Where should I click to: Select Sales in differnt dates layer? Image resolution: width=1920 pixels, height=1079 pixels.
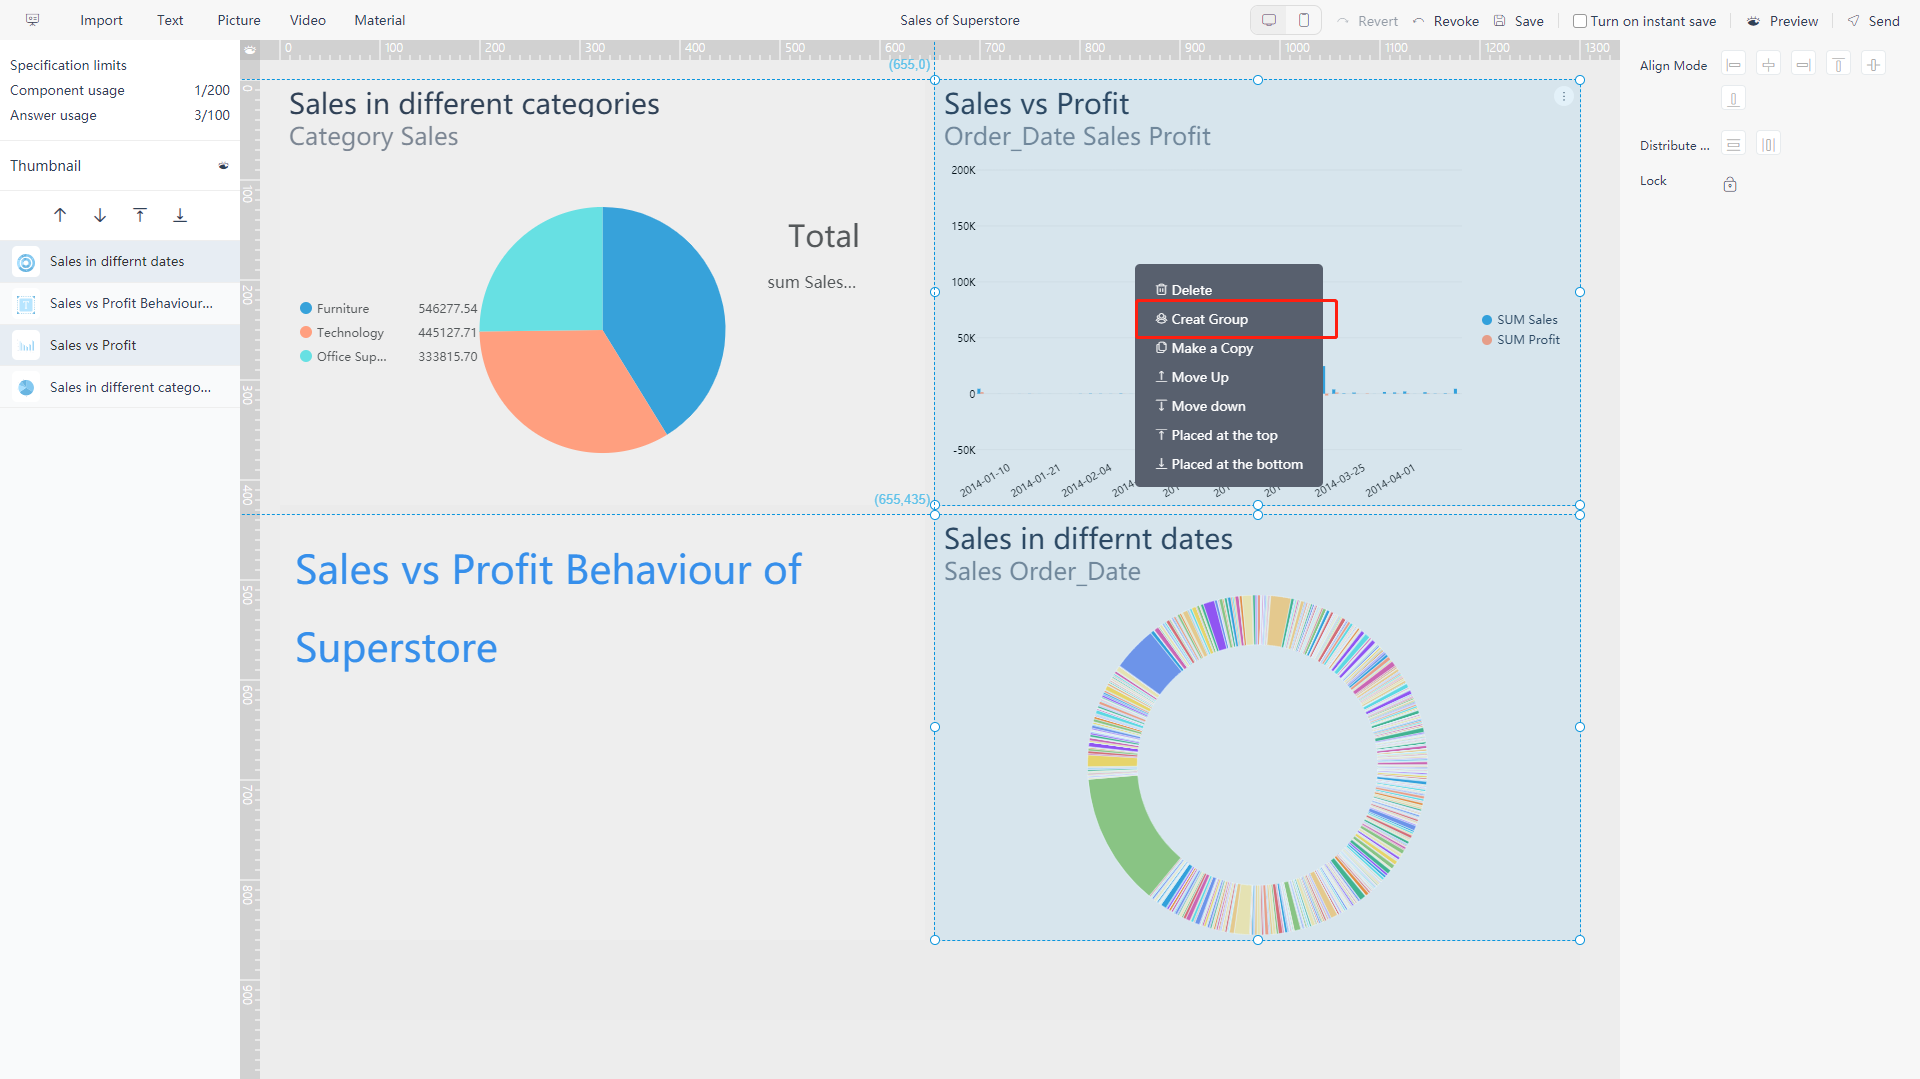point(120,262)
